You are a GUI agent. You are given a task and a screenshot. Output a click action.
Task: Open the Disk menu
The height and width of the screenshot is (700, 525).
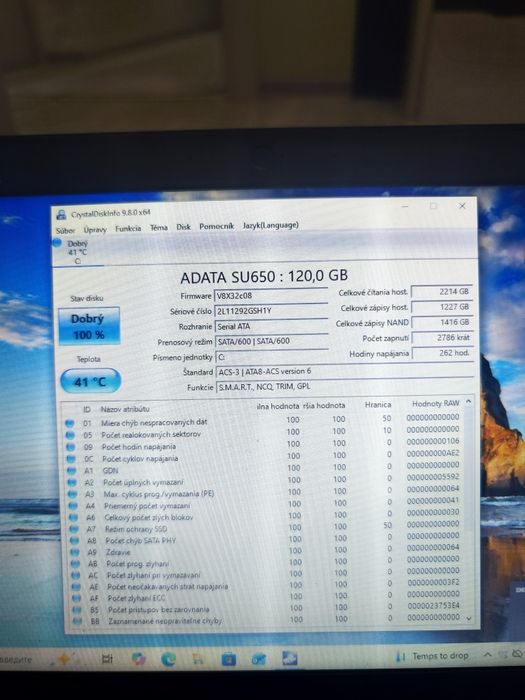[183, 227]
